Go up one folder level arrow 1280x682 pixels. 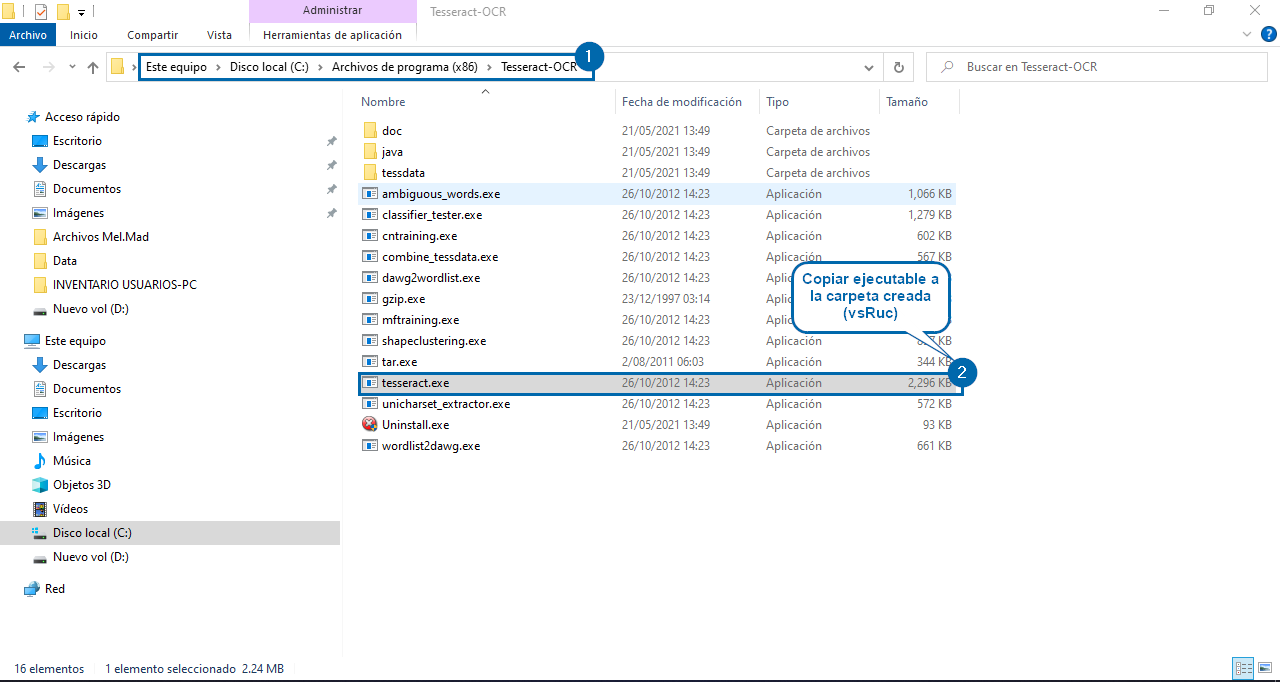pyautogui.click(x=93, y=67)
